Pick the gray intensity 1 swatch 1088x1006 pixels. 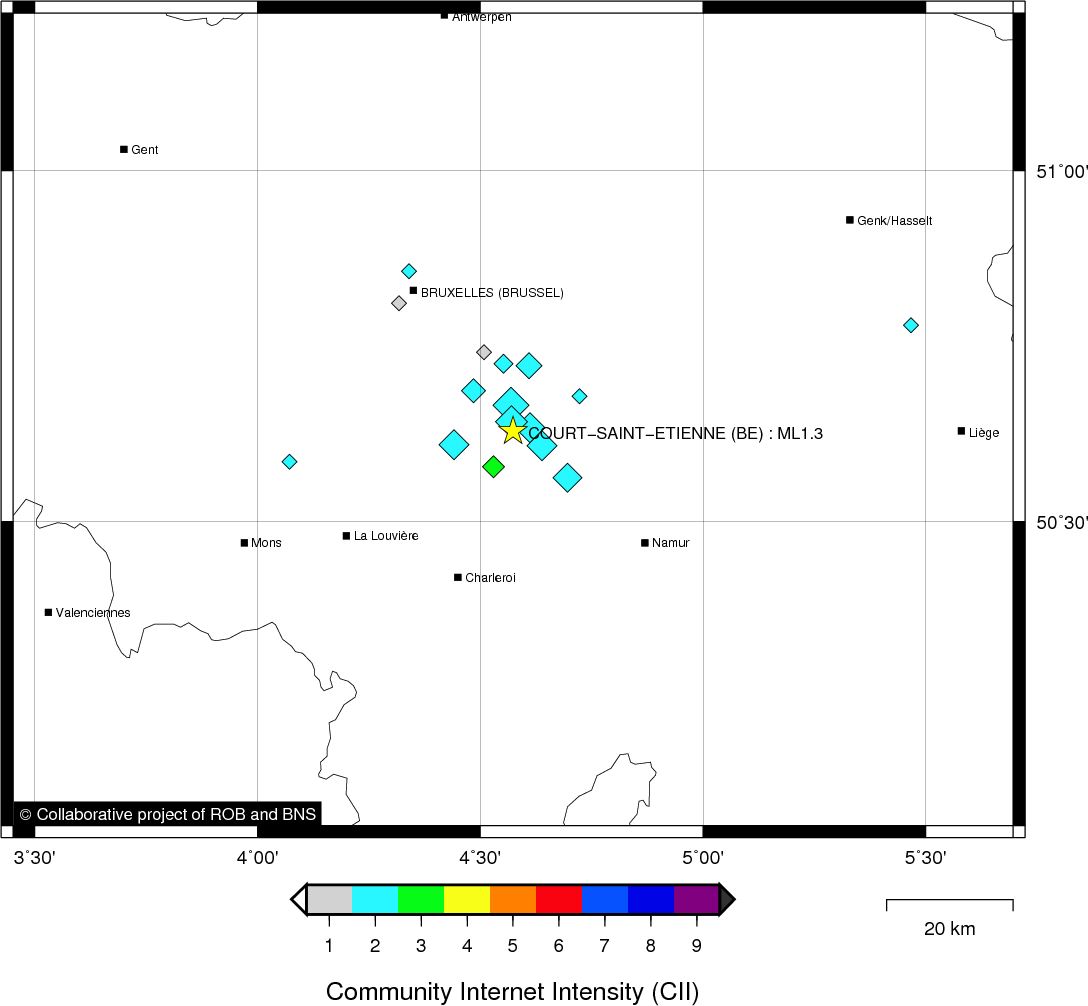(329, 899)
